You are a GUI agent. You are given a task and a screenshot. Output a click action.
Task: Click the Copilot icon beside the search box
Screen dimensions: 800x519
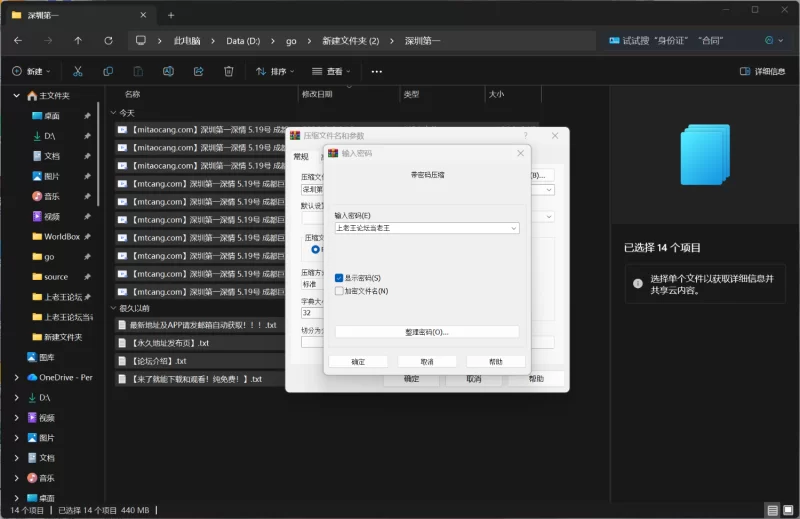[x=769, y=40]
